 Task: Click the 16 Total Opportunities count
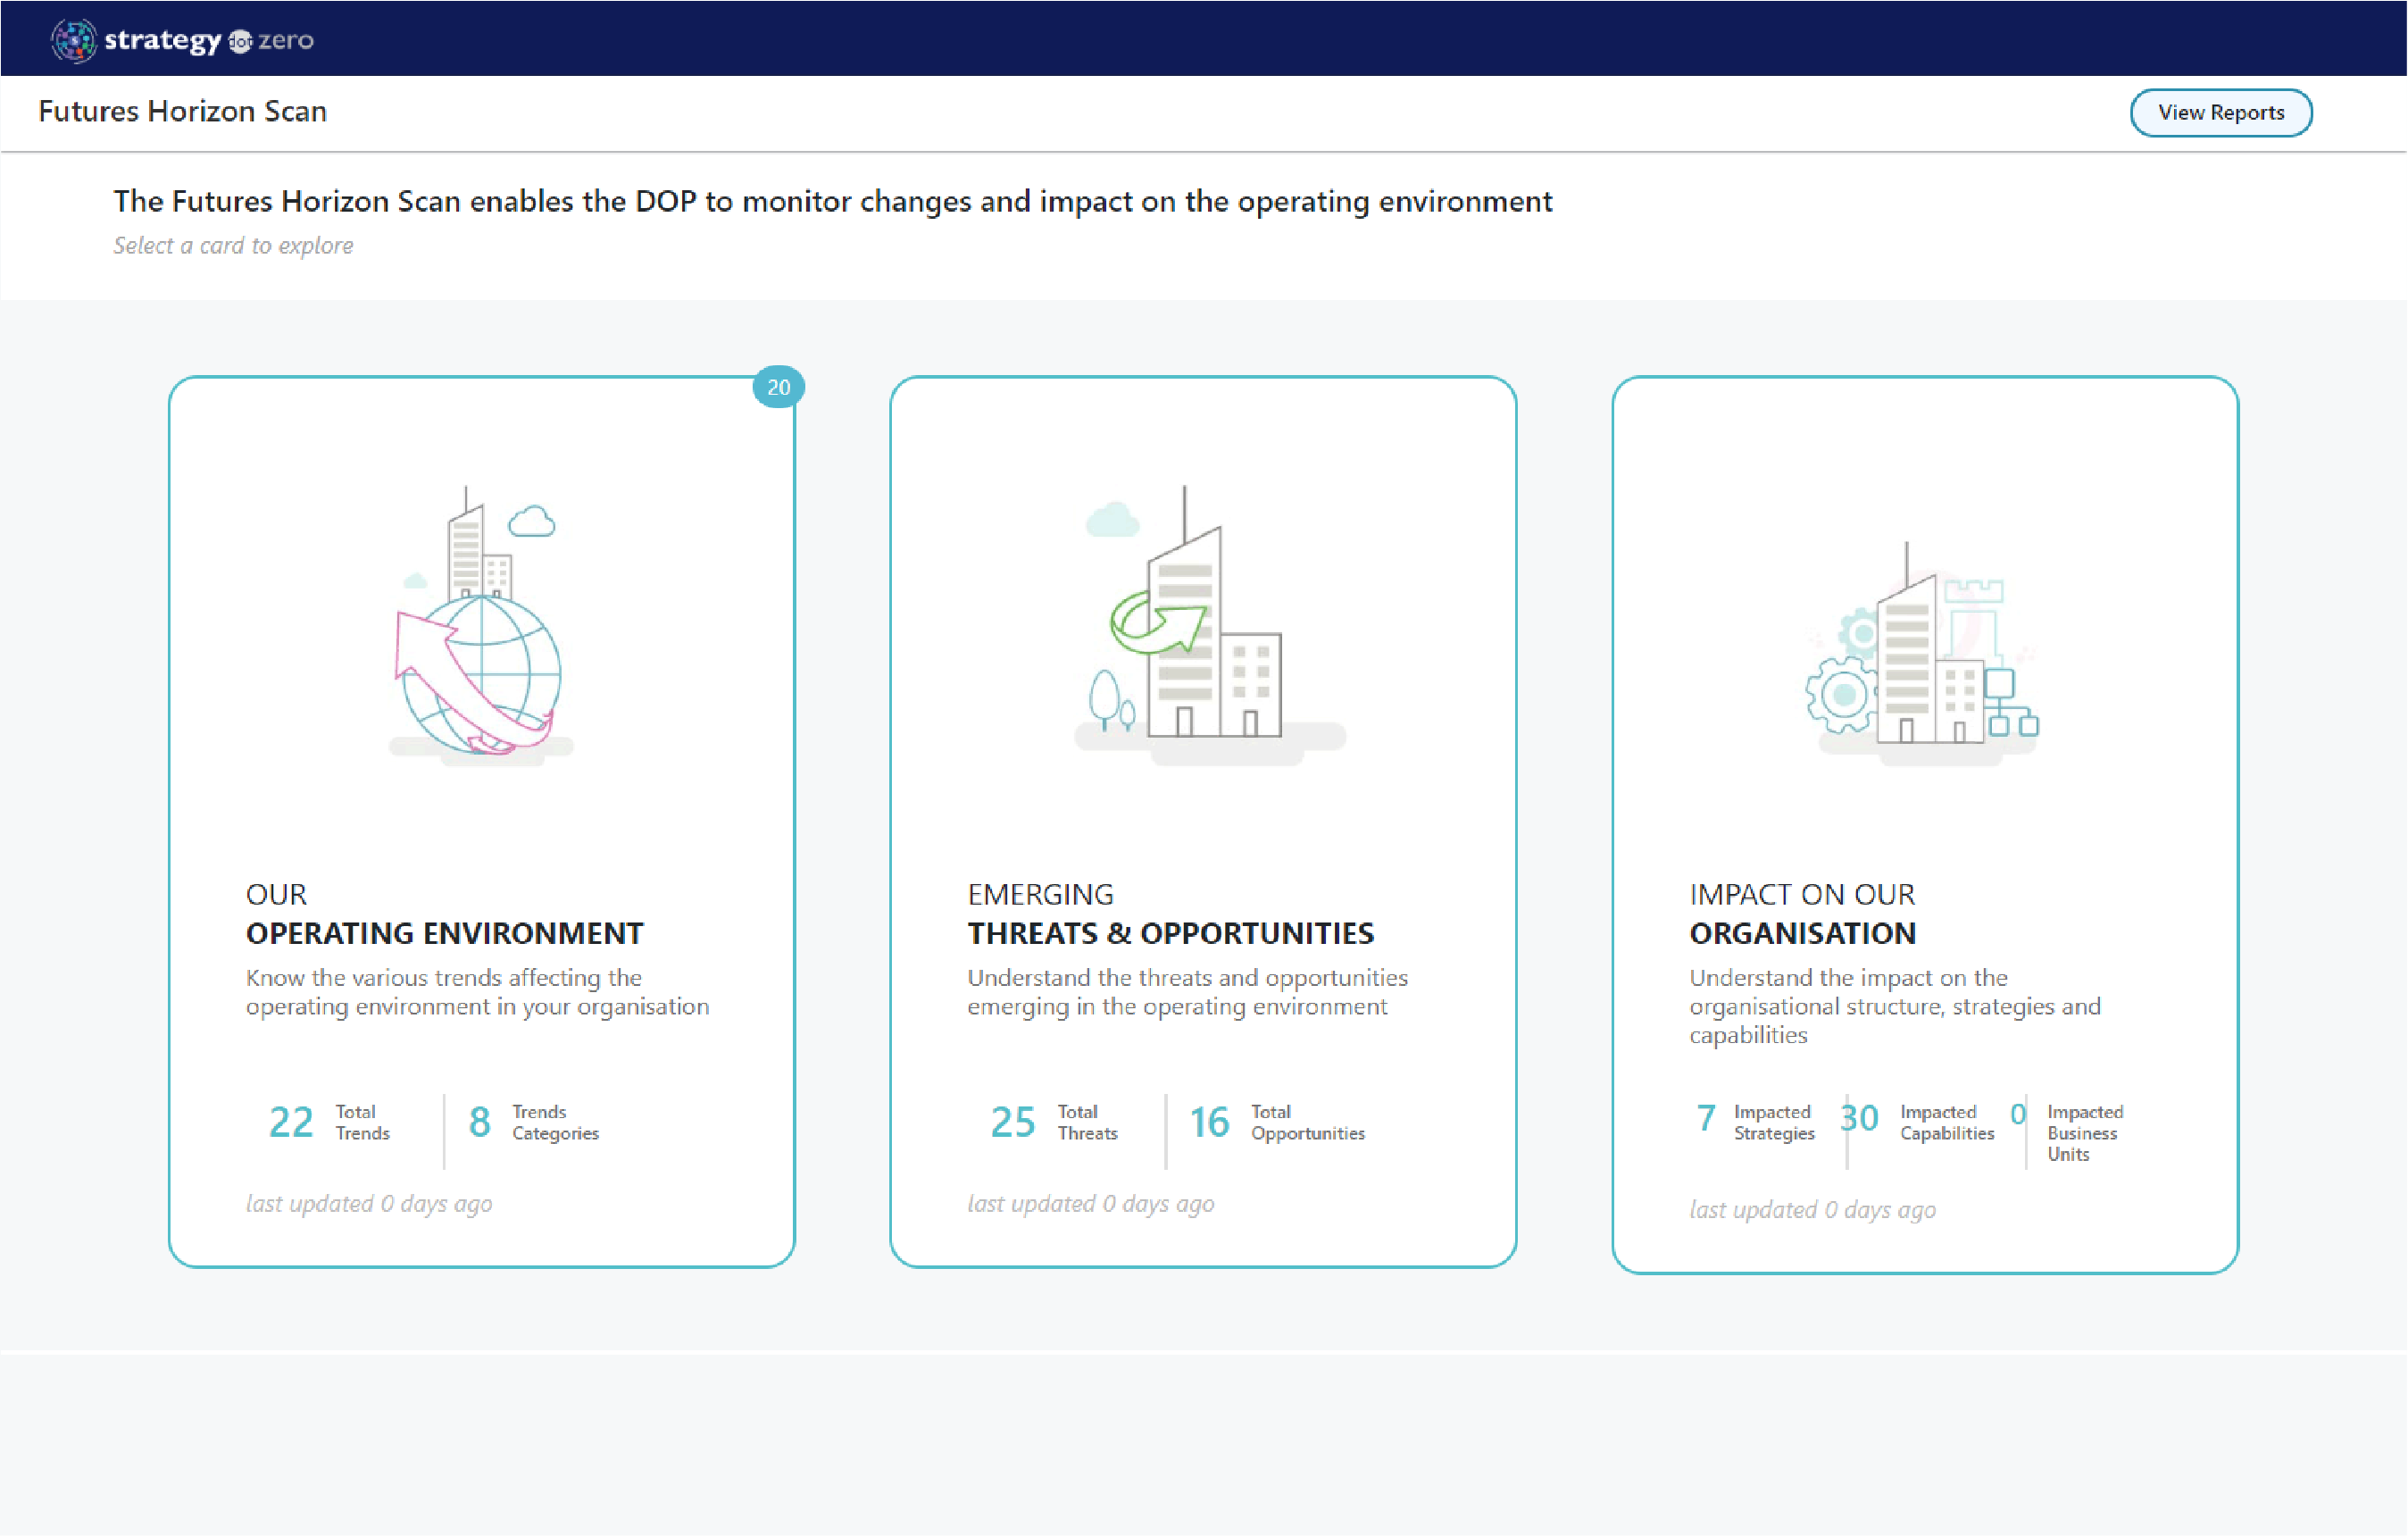pyautogui.click(x=1276, y=1122)
